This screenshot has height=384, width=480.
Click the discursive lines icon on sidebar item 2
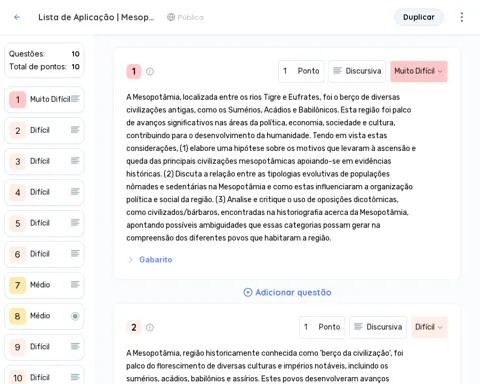coord(75,130)
